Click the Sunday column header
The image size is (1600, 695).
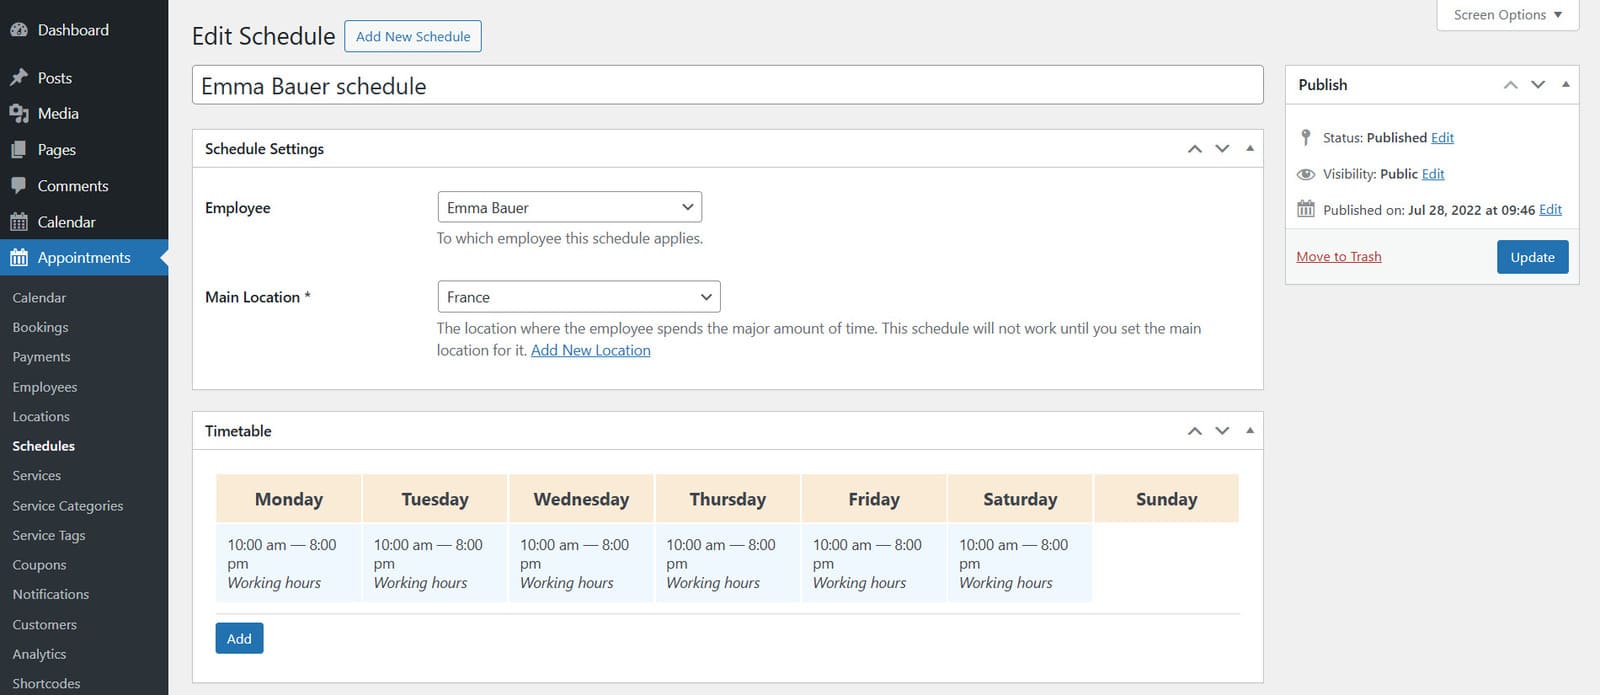[x=1166, y=499]
